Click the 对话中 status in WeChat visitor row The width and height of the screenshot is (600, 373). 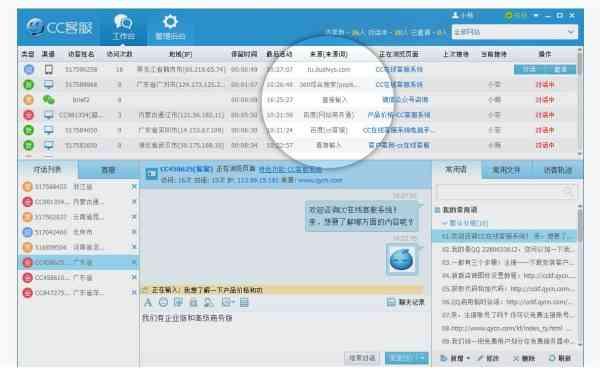pyautogui.click(x=545, y=100)
